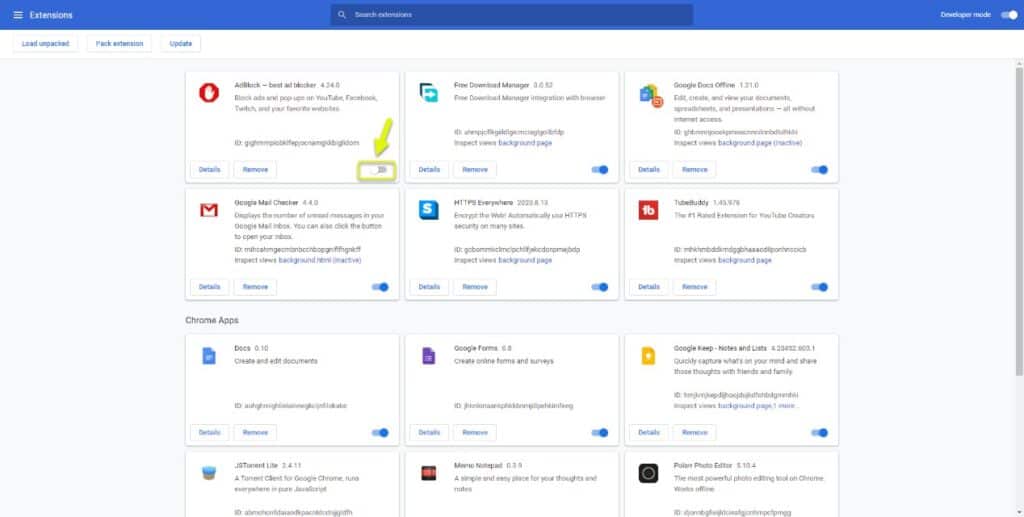
Task: Click the Google Mail Checker icon
Action: pyautogui.click(x=209, y=210)
